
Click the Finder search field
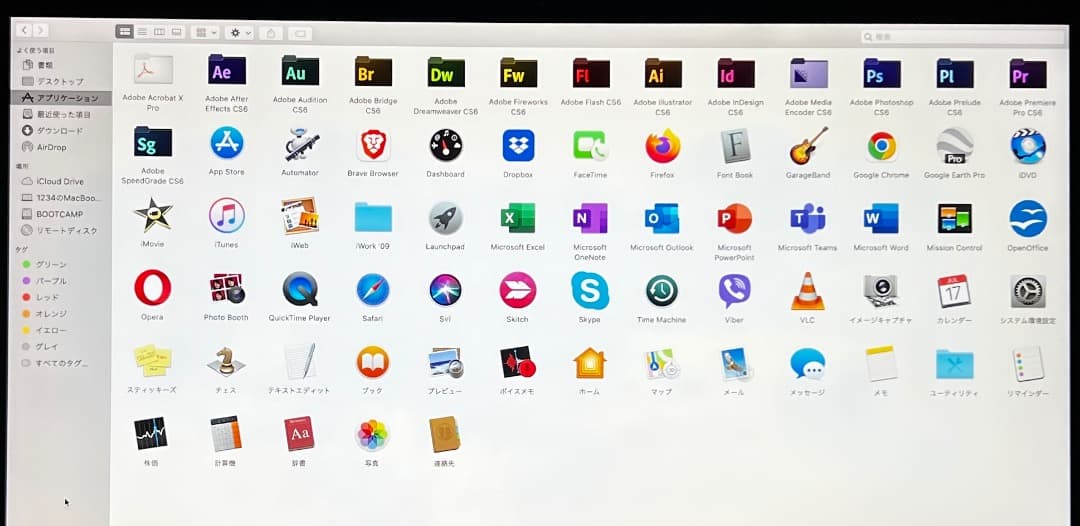963,37
